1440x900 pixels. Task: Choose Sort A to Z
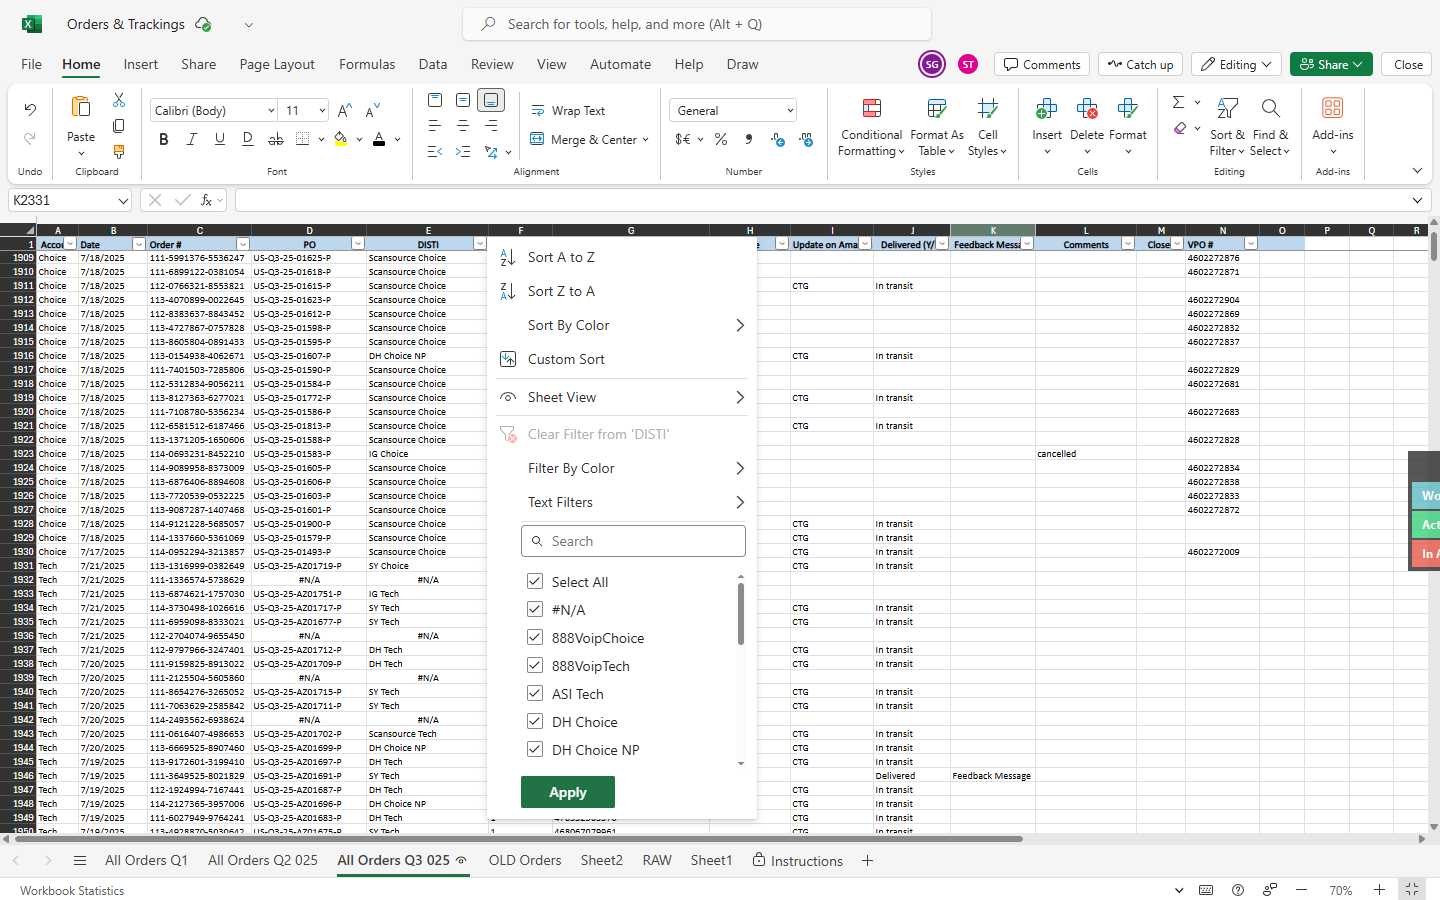click(x=623, y=257)
